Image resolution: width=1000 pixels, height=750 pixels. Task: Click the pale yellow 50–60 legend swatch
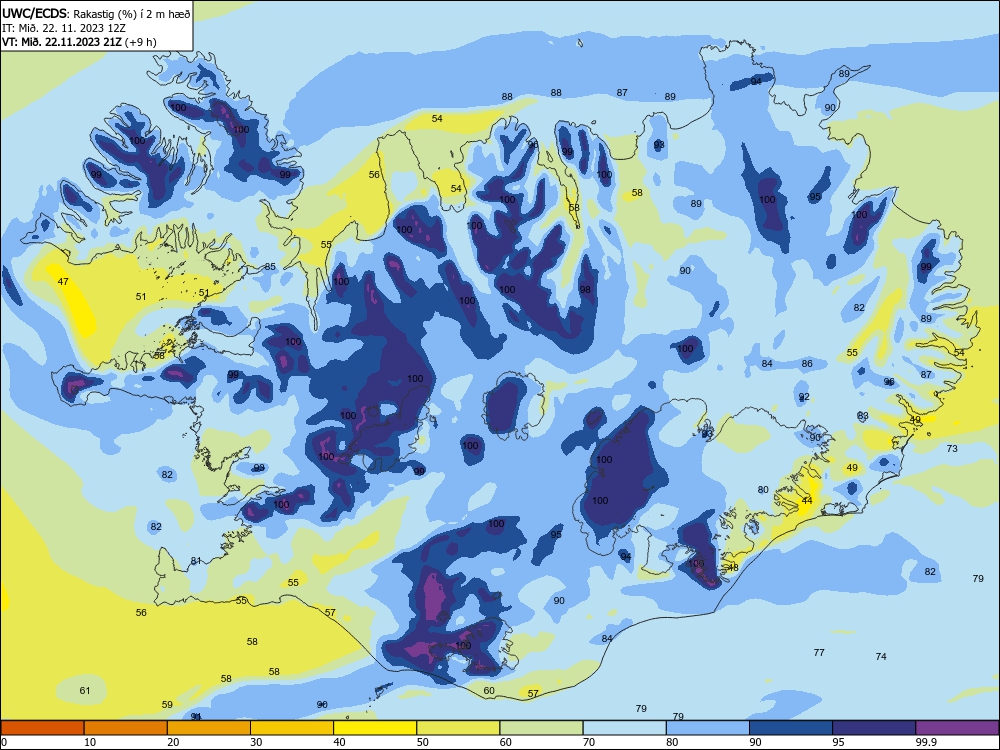pyautogui.click(x=458, y=728)
